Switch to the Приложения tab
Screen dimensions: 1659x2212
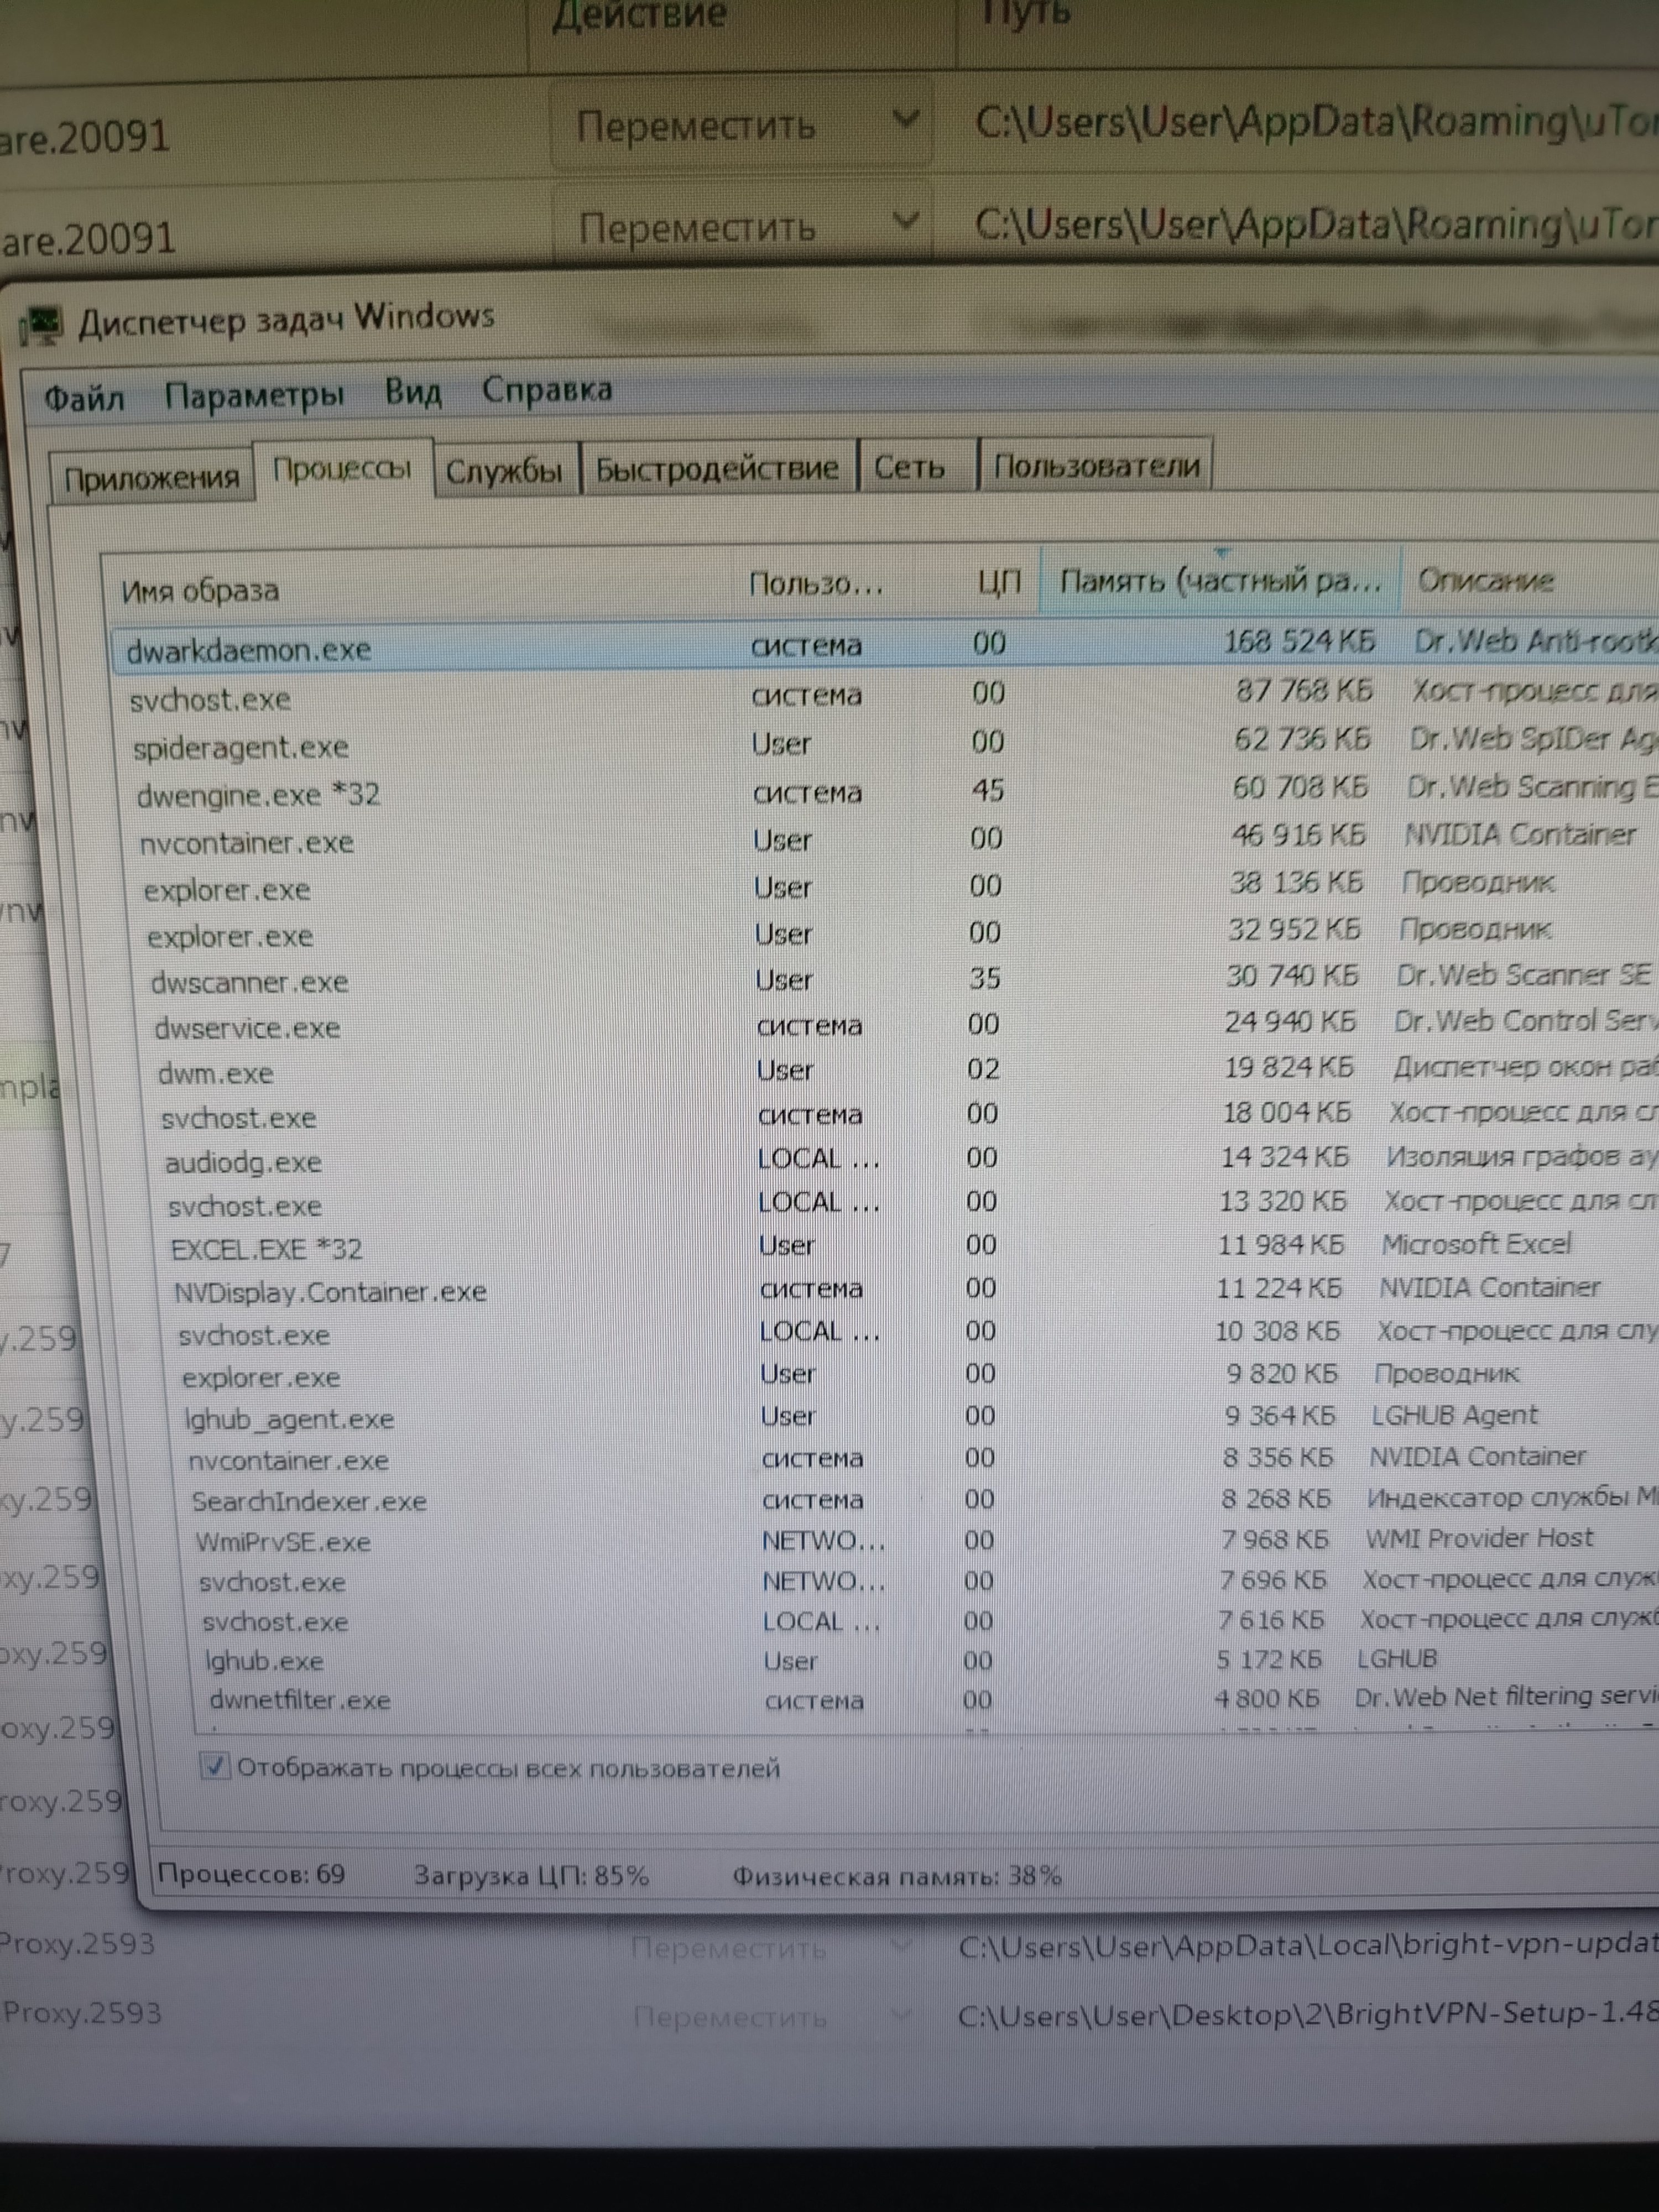click(x=152, y=478)
